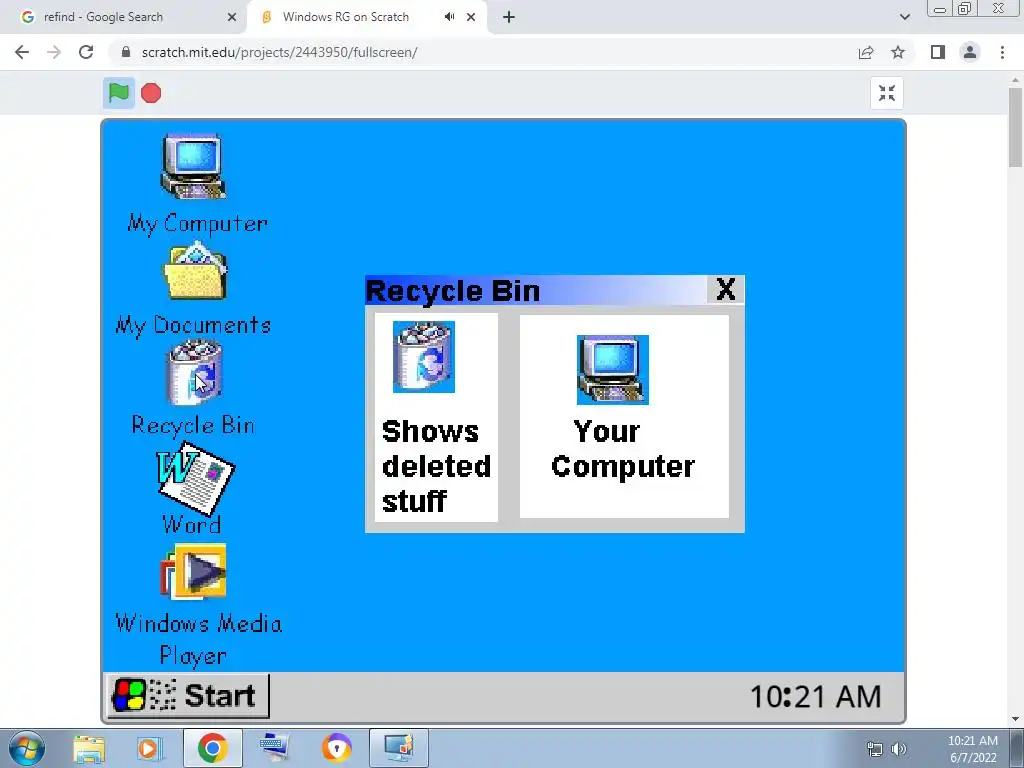This screenshot has width=1024, height=768.
Task: Open the Chrome profile avatar menu
Action: (970, 52)
